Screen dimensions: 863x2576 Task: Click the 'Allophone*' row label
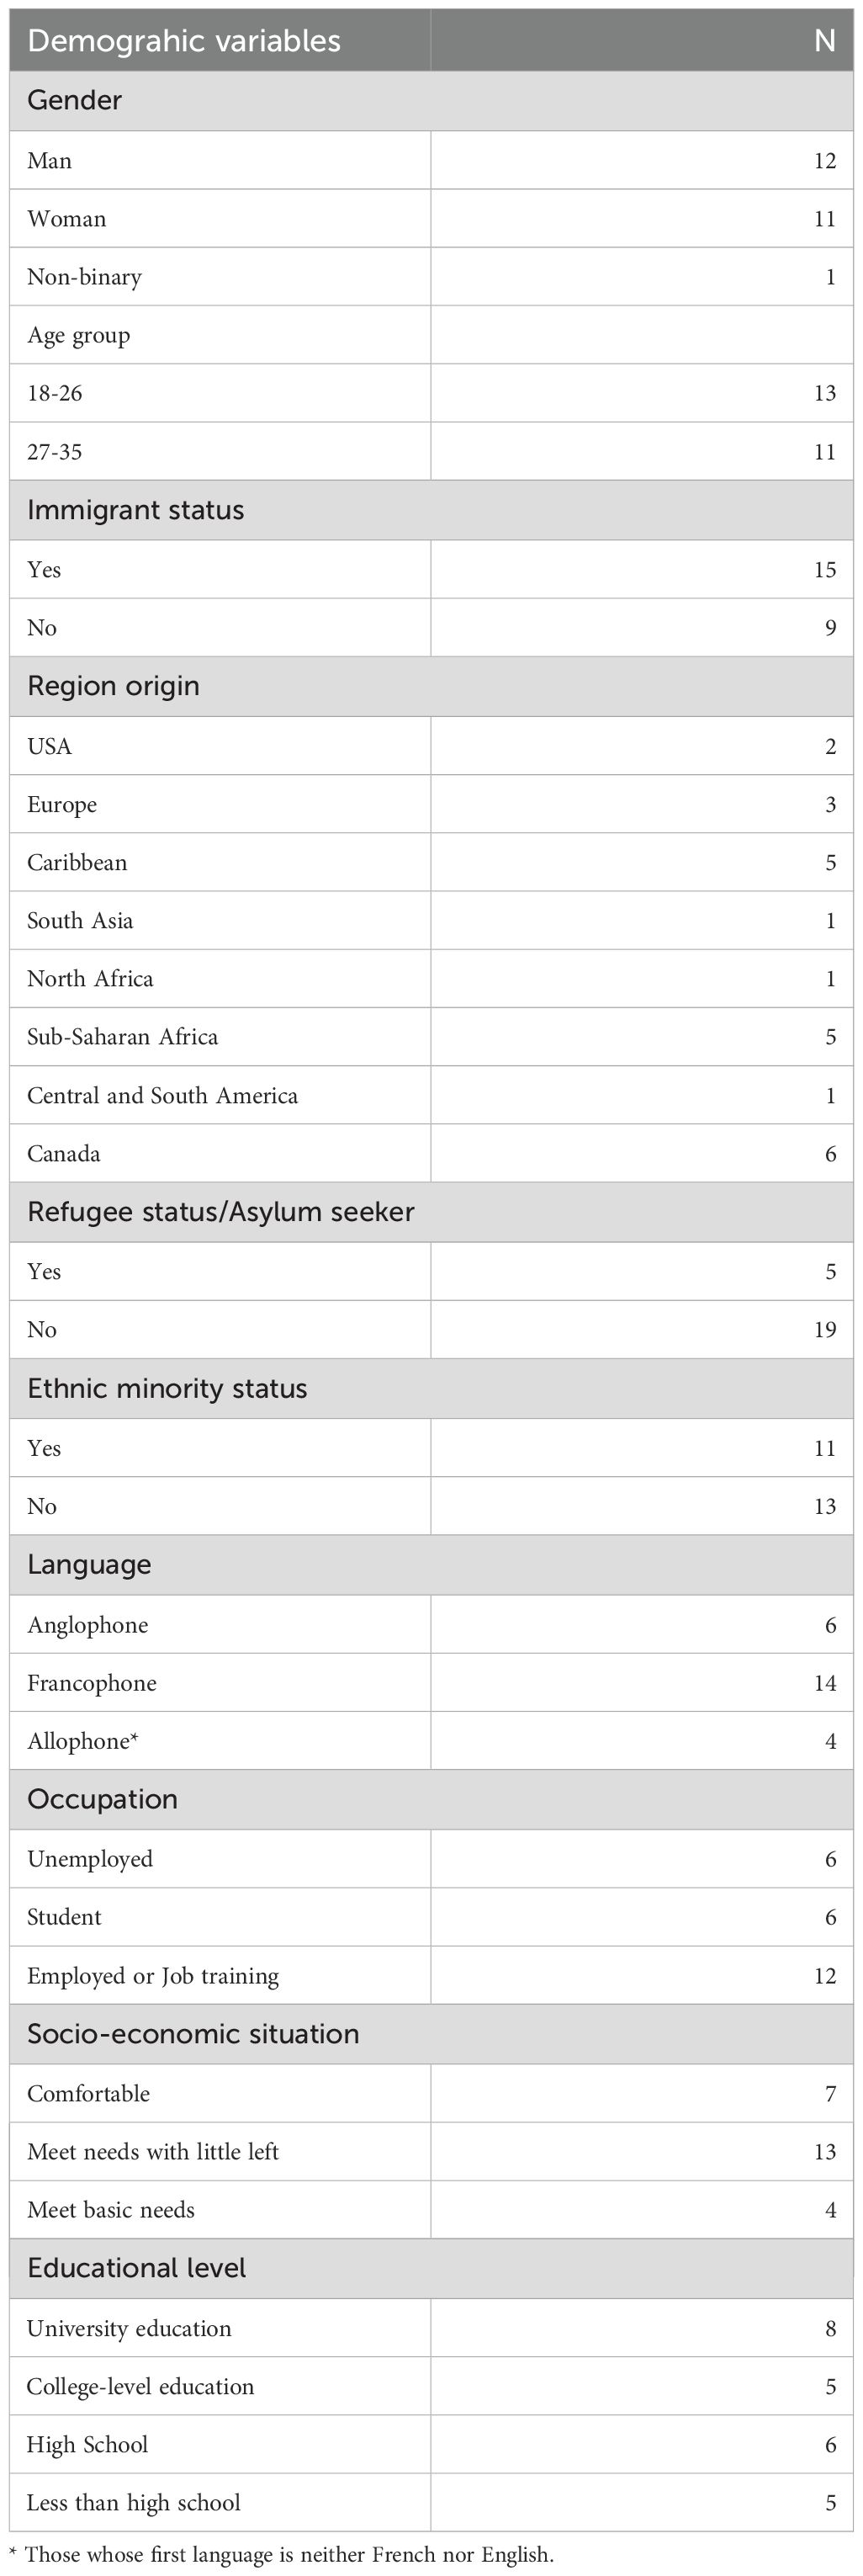(83, 1741)
